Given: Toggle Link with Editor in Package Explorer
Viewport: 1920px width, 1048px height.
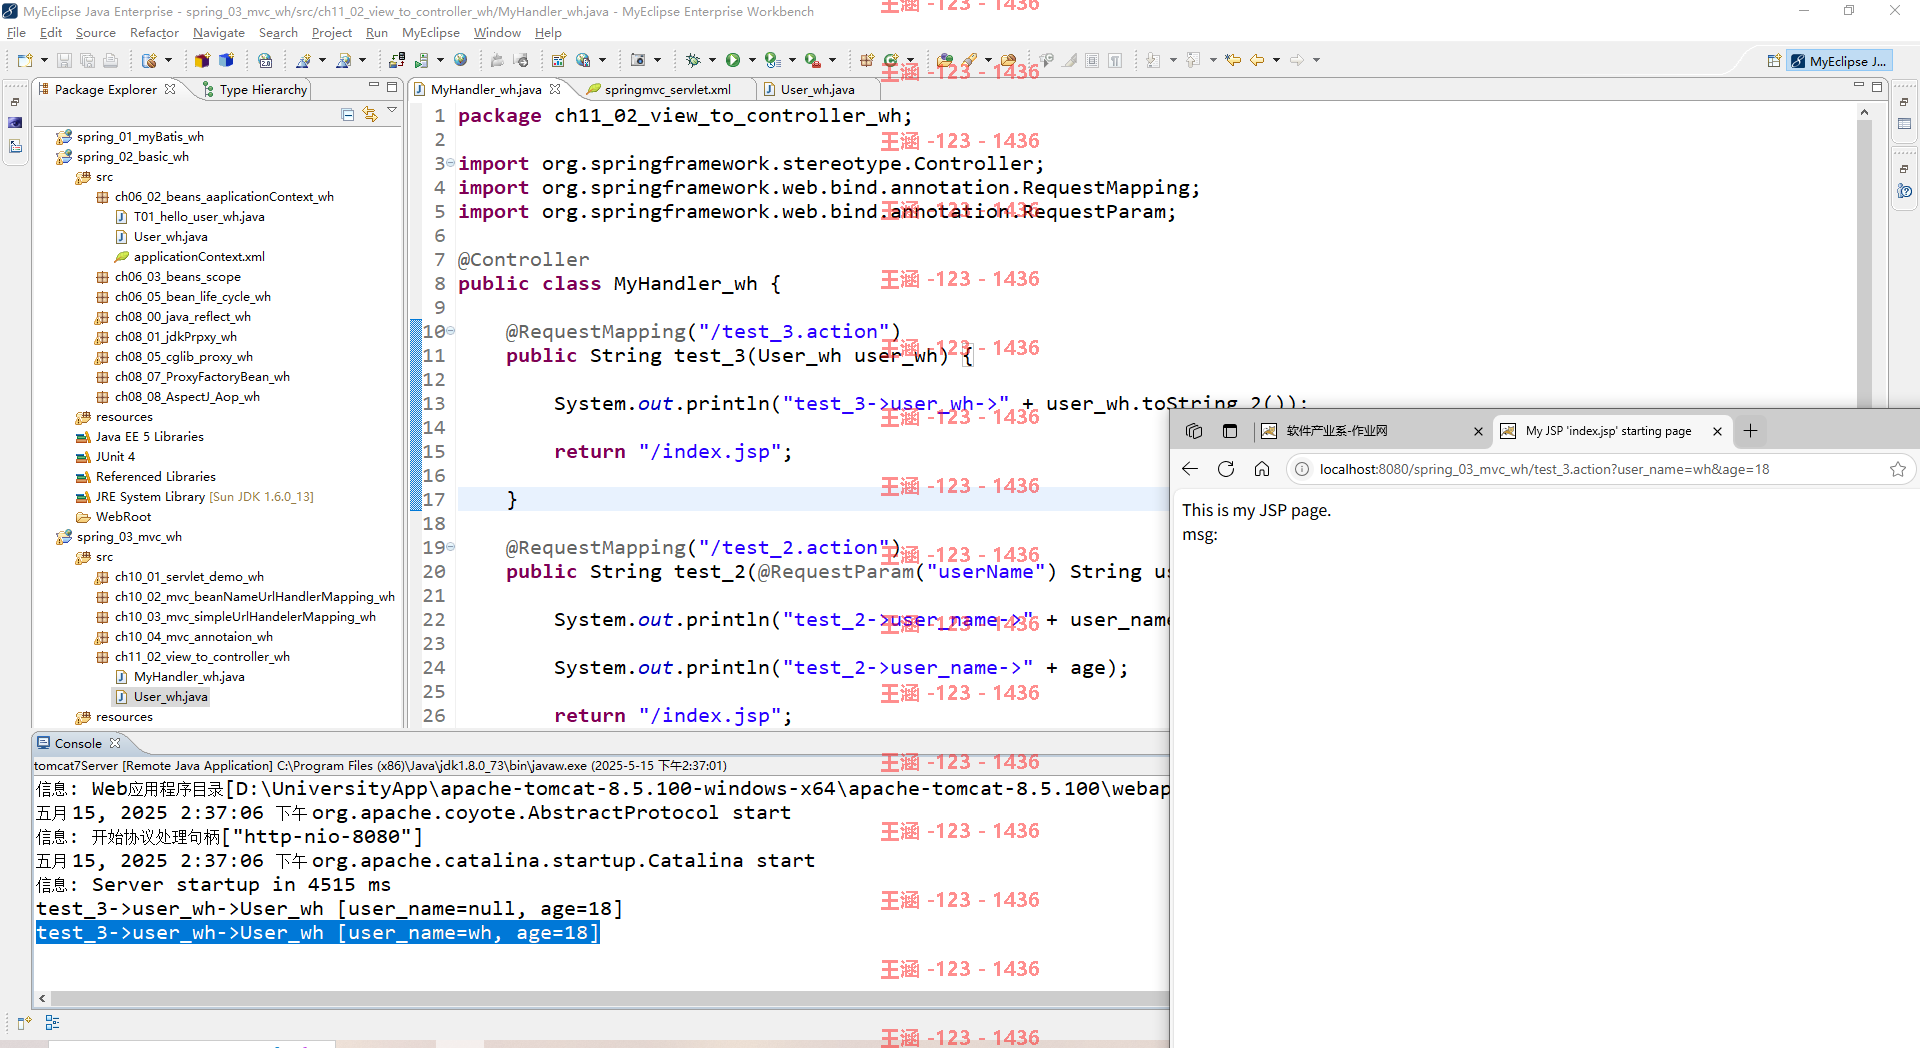Looking at the screenshot, I should (370, 114).
